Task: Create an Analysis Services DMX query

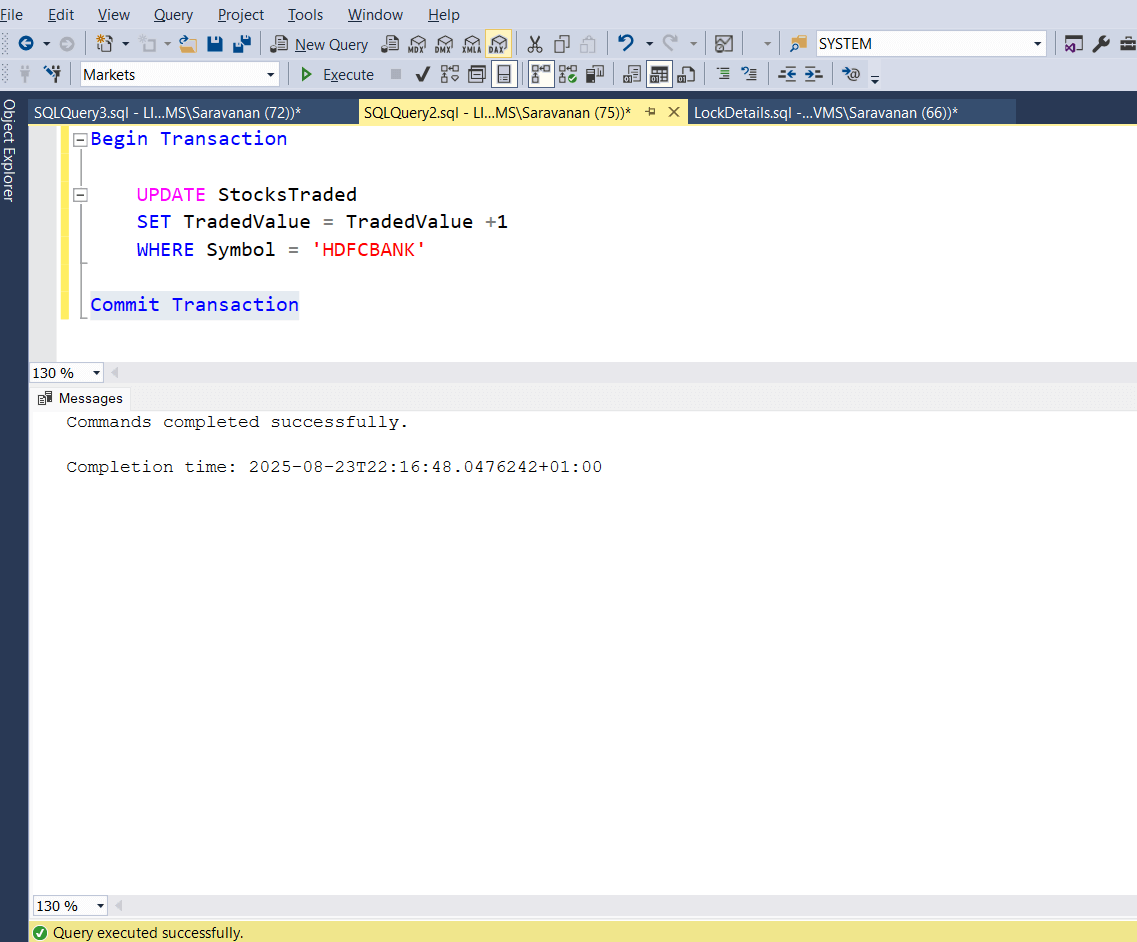Action: tap(444, 44)
